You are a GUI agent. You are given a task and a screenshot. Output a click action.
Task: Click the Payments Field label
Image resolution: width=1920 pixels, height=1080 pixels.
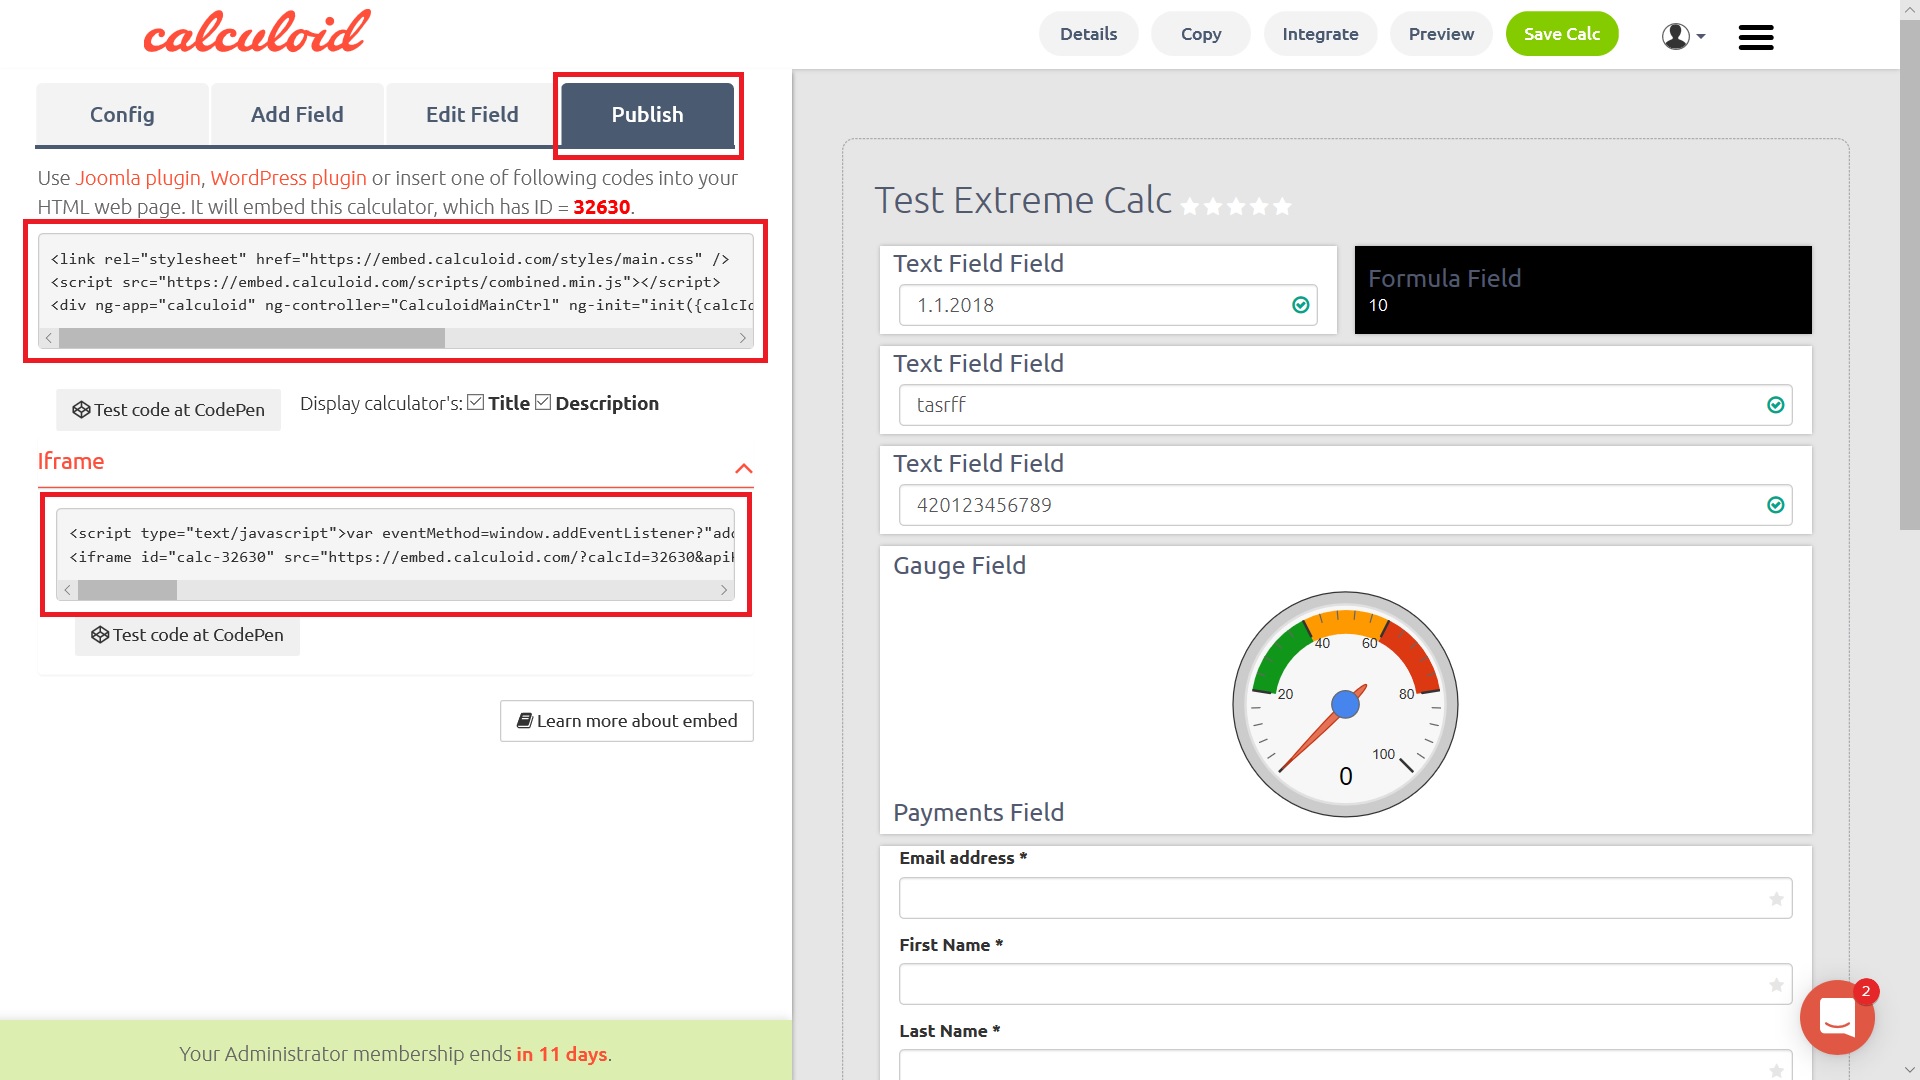pos(978,812)
